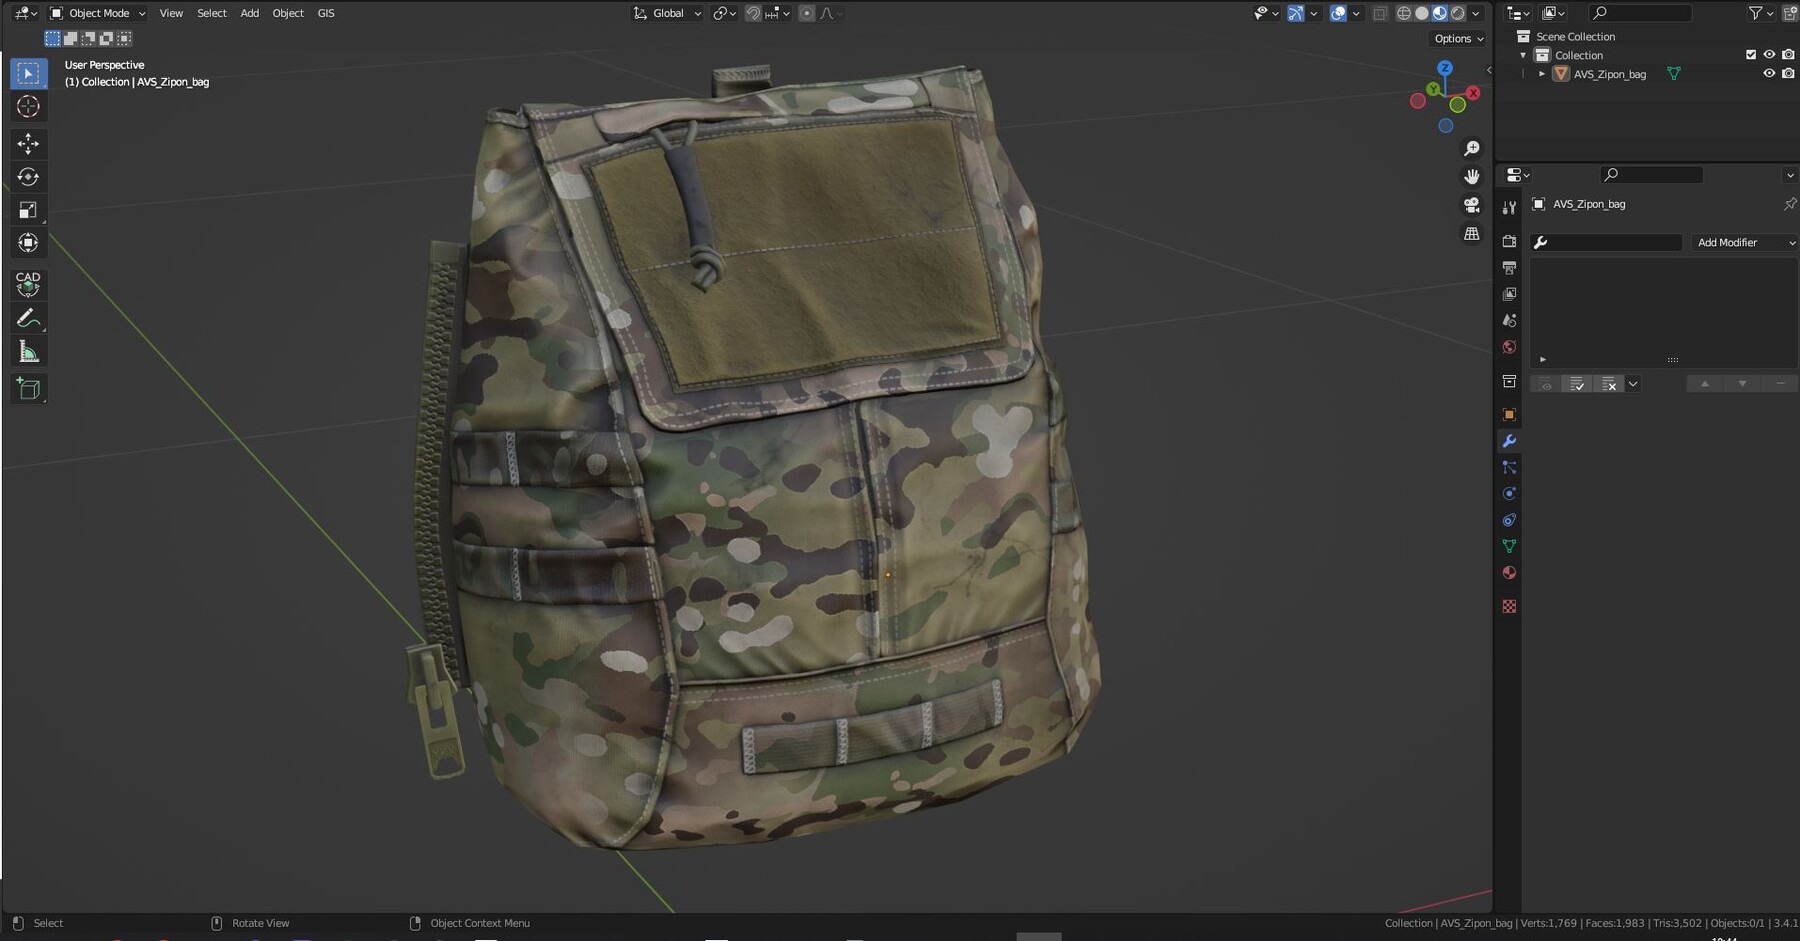Viewport: 1800px width, 941px height.
Task: Click the Add Modifier button
Action: [1743, 242]
